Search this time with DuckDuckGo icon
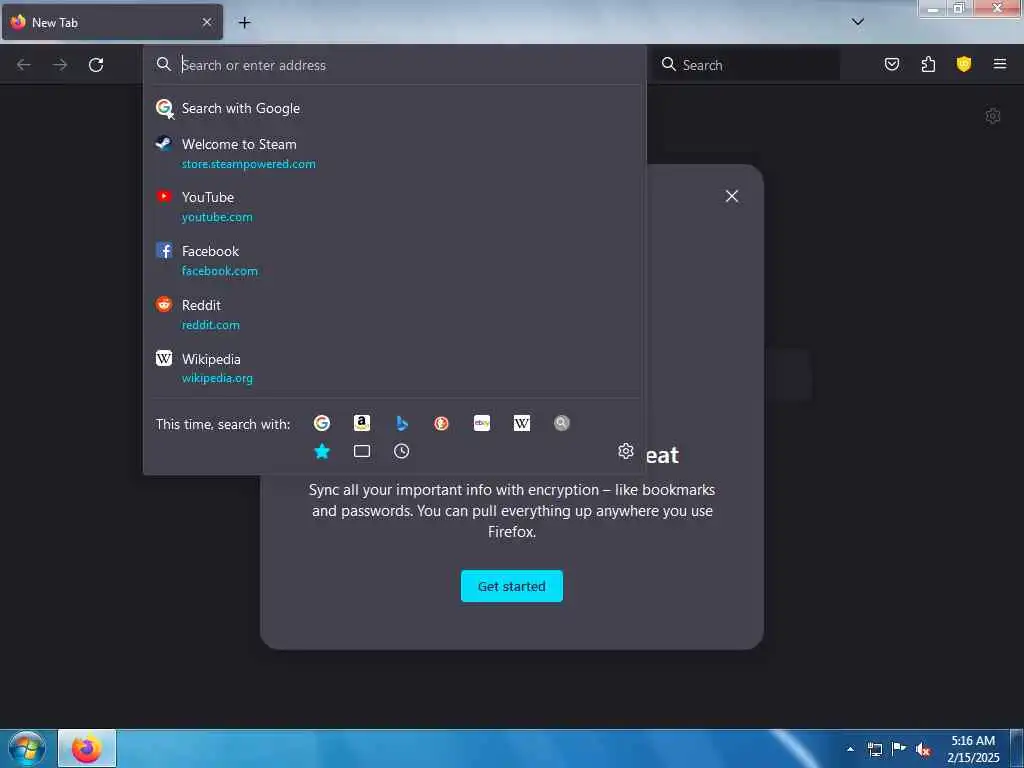Screen dimensions: 1024x768 tap(441, 423)
